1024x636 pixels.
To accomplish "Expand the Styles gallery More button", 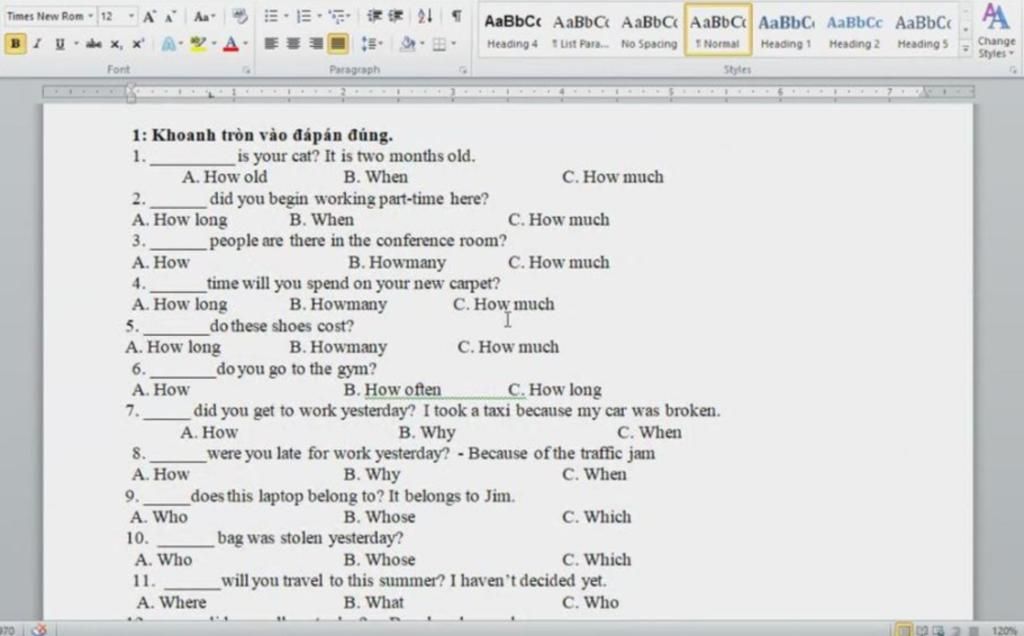I will point(965,48).
